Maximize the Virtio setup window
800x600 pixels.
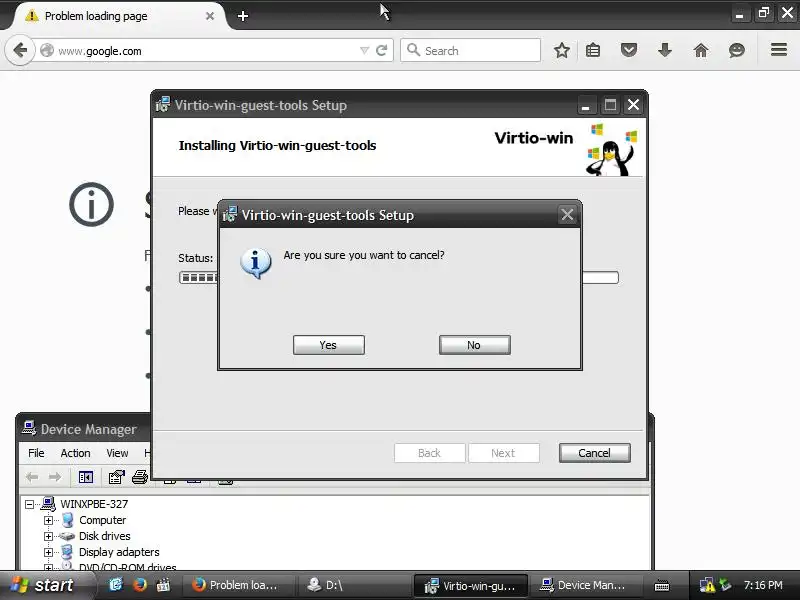(x=610, y=105)
